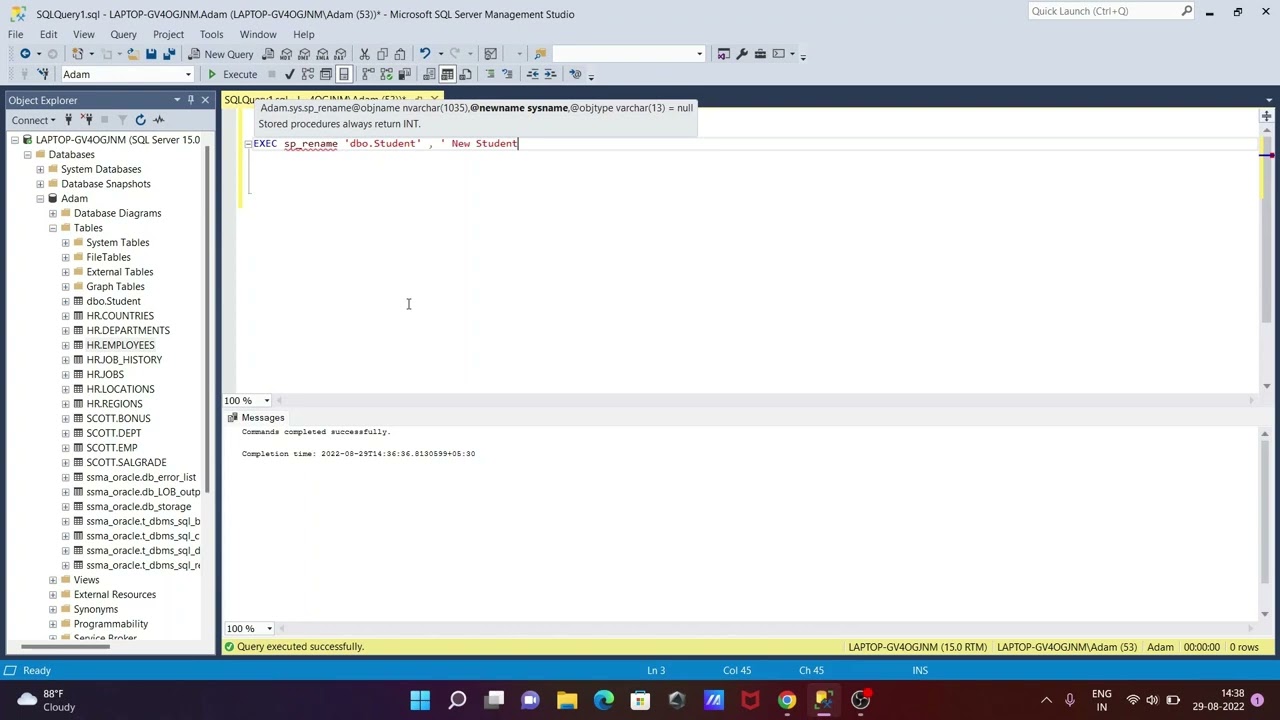The height and width of the screenshot is (720, 1280).
Task: Collapse the Adam database node
Action: pos(40,198)
